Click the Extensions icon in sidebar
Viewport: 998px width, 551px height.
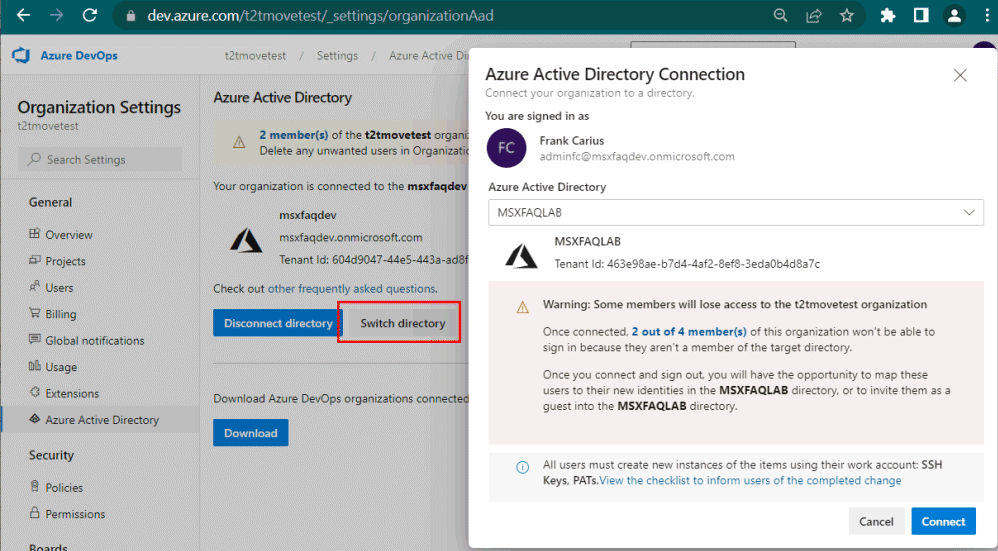tap(34, 393)
